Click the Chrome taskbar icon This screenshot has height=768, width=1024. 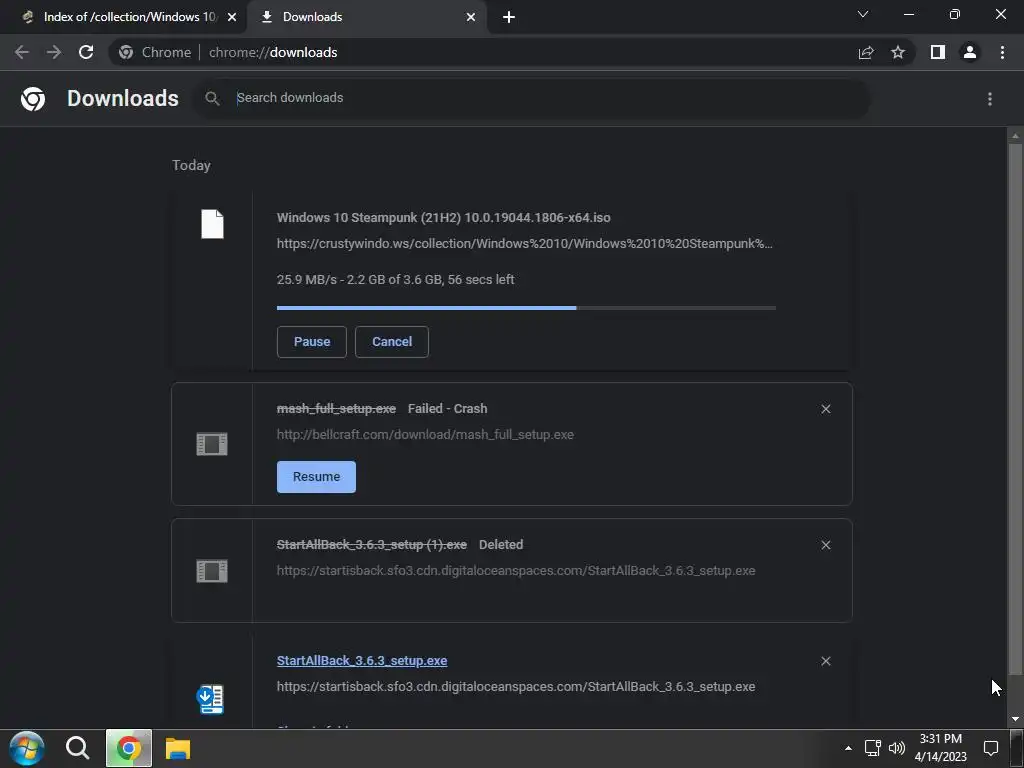click(x=129, y=748)
